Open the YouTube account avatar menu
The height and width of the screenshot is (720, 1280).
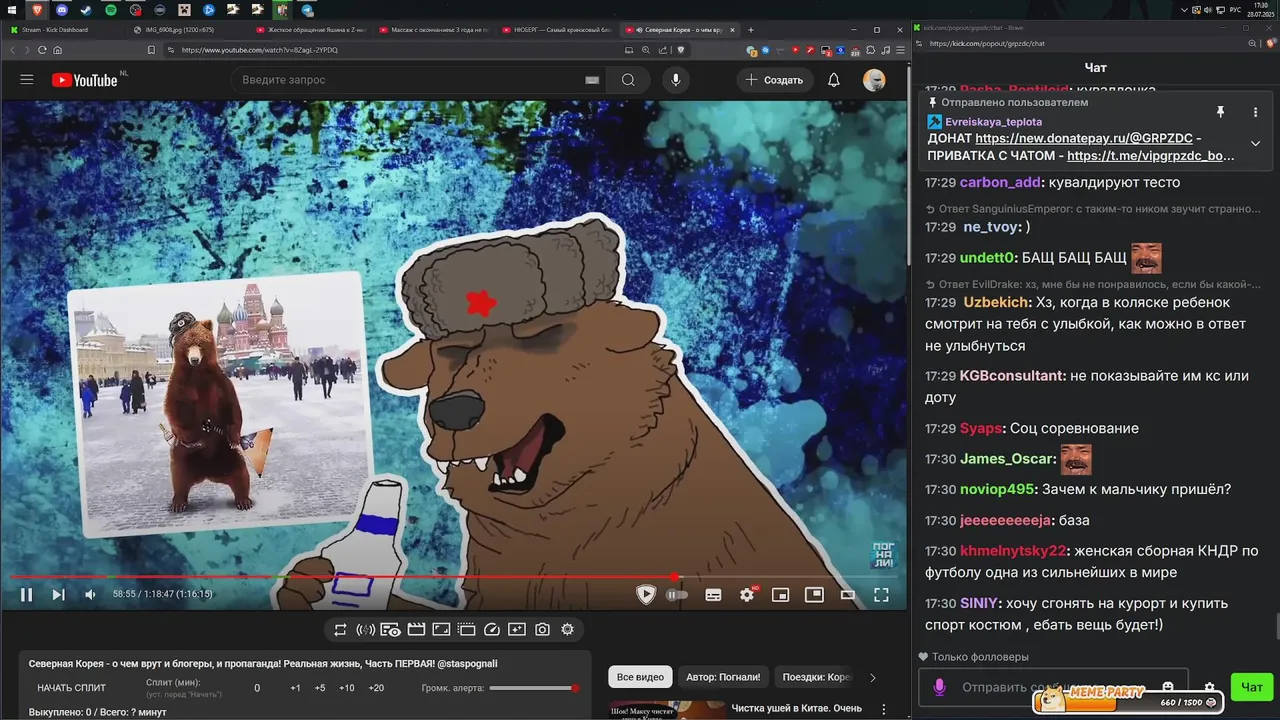point(874,80)
